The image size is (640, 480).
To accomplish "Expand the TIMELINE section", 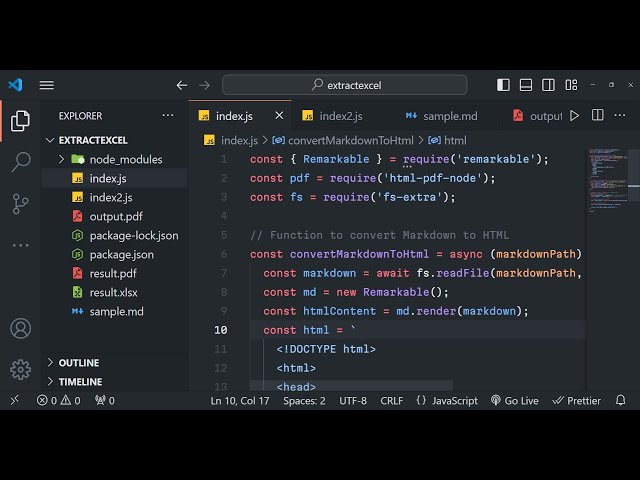I will point(51,382).
